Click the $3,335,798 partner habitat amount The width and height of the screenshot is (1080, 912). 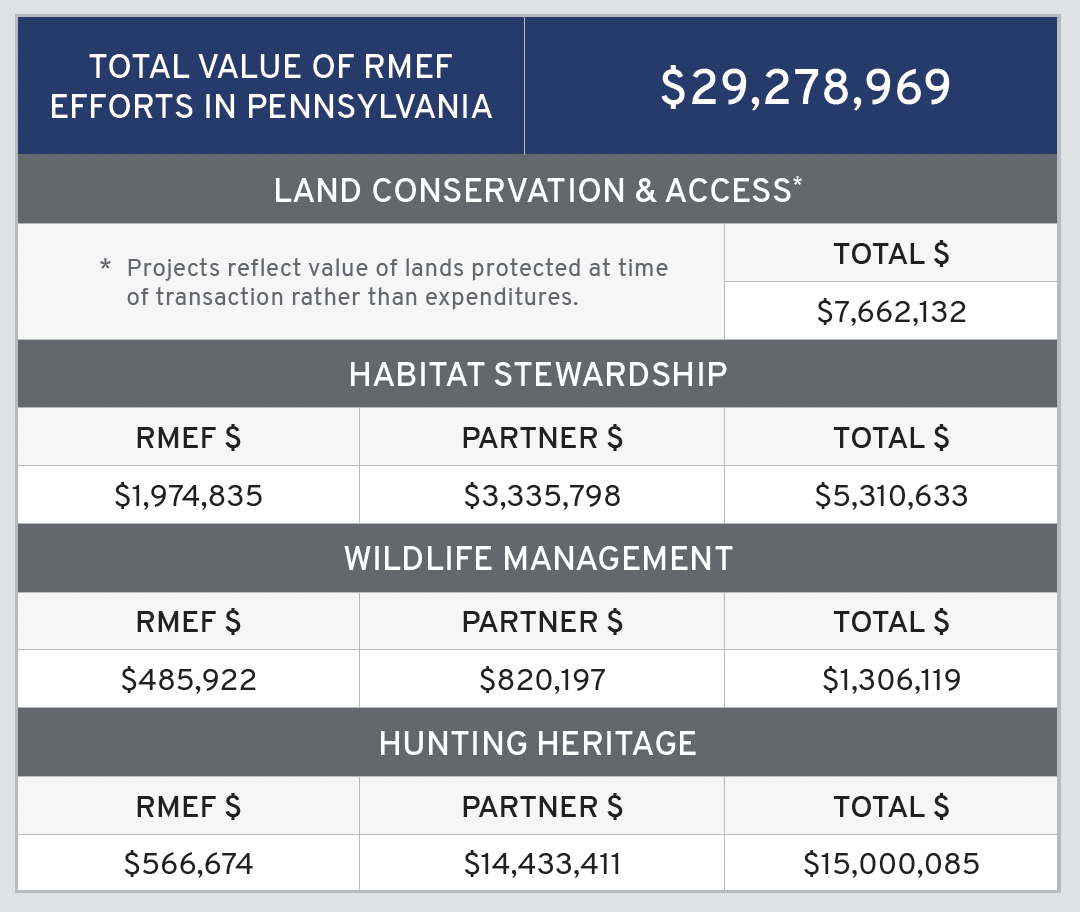coord(542,495)
